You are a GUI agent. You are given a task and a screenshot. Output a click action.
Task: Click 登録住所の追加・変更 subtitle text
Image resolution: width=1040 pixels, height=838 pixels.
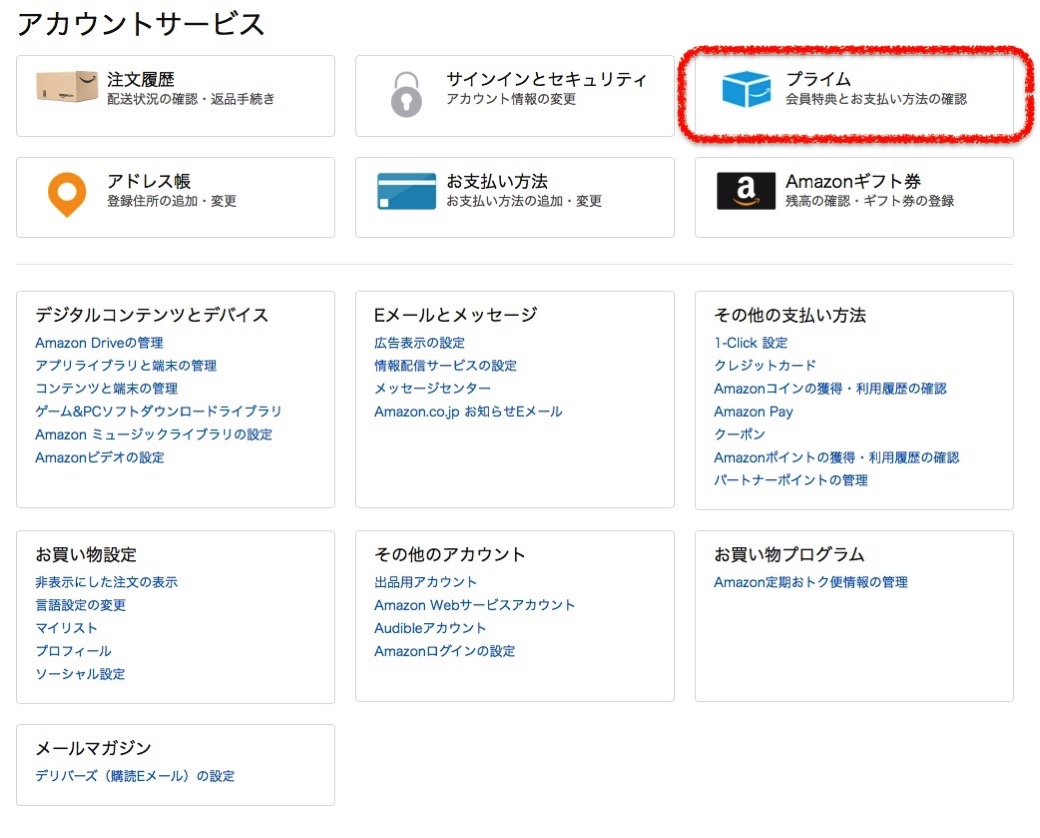pos(172,201)
